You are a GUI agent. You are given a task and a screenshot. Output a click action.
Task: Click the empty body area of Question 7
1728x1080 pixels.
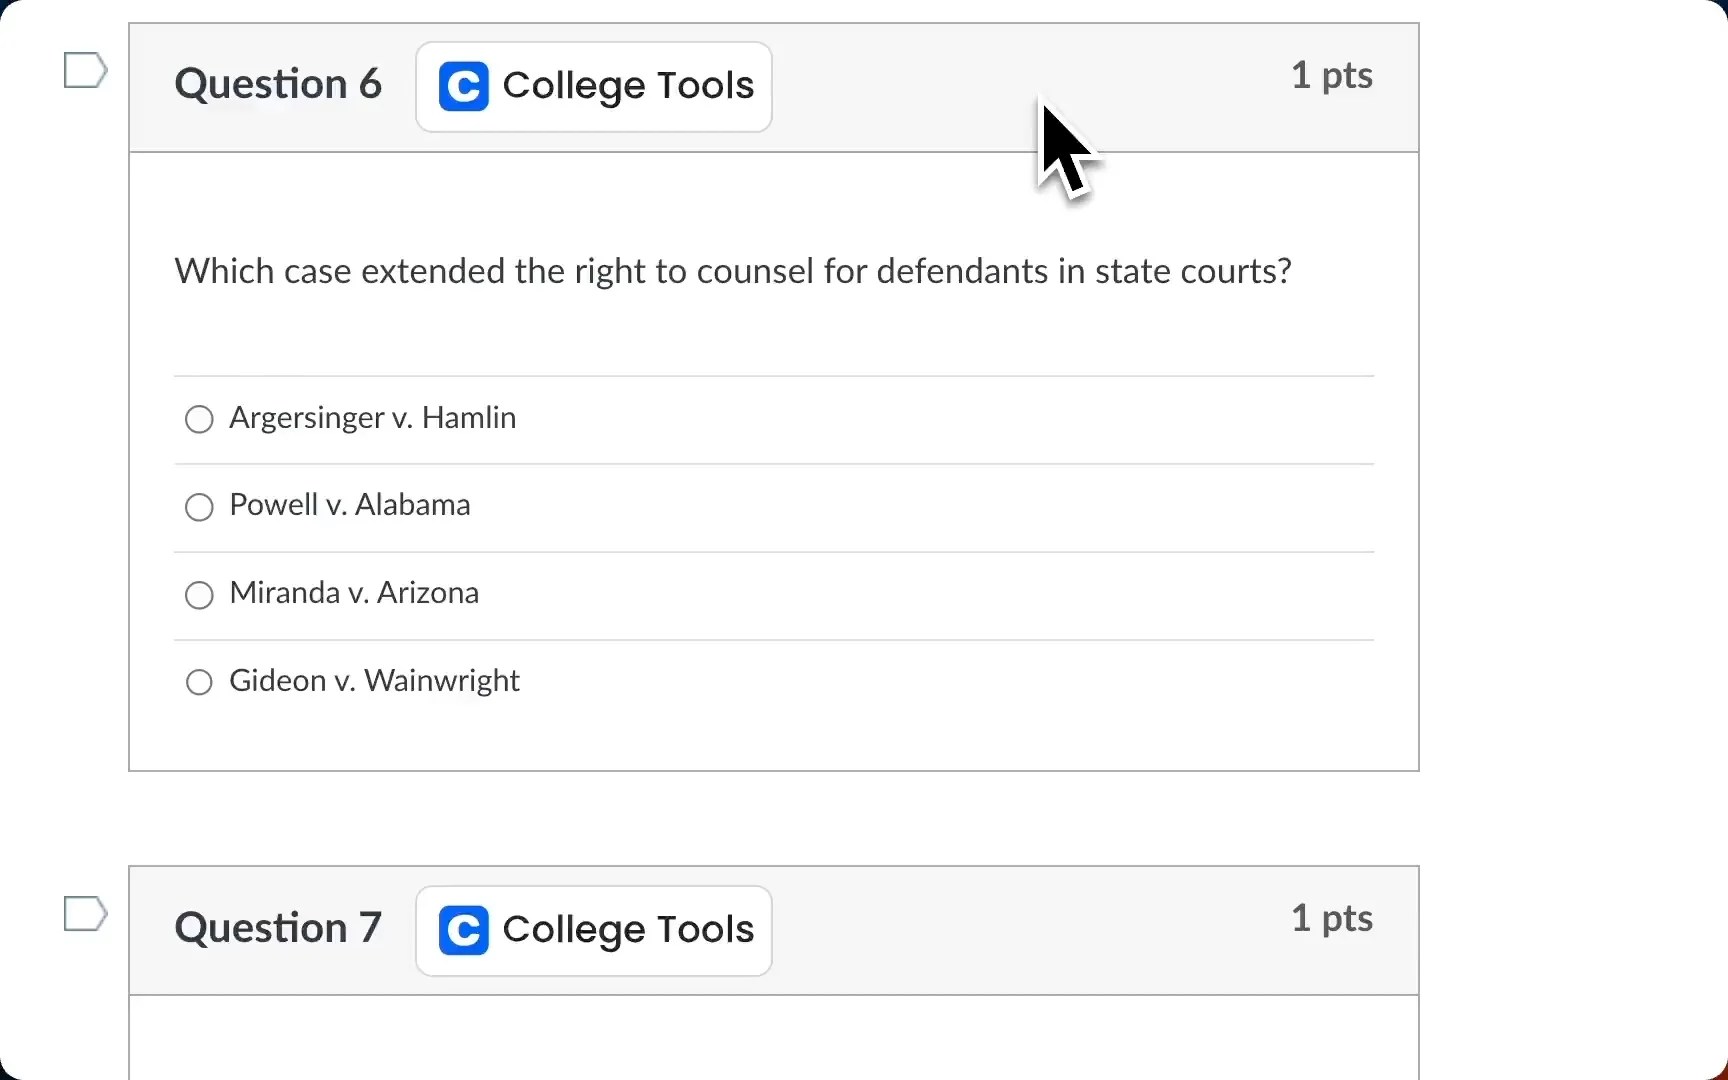773,1040
